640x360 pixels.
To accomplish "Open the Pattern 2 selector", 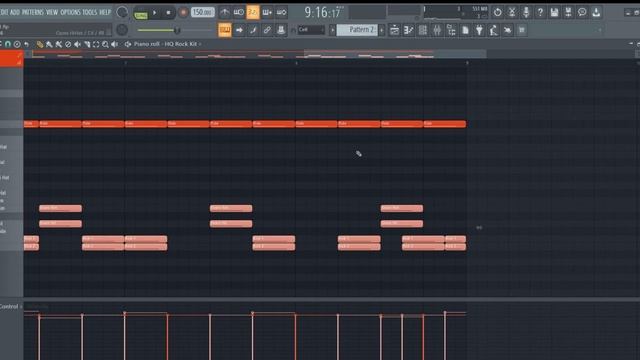I will tap(358, 30).
